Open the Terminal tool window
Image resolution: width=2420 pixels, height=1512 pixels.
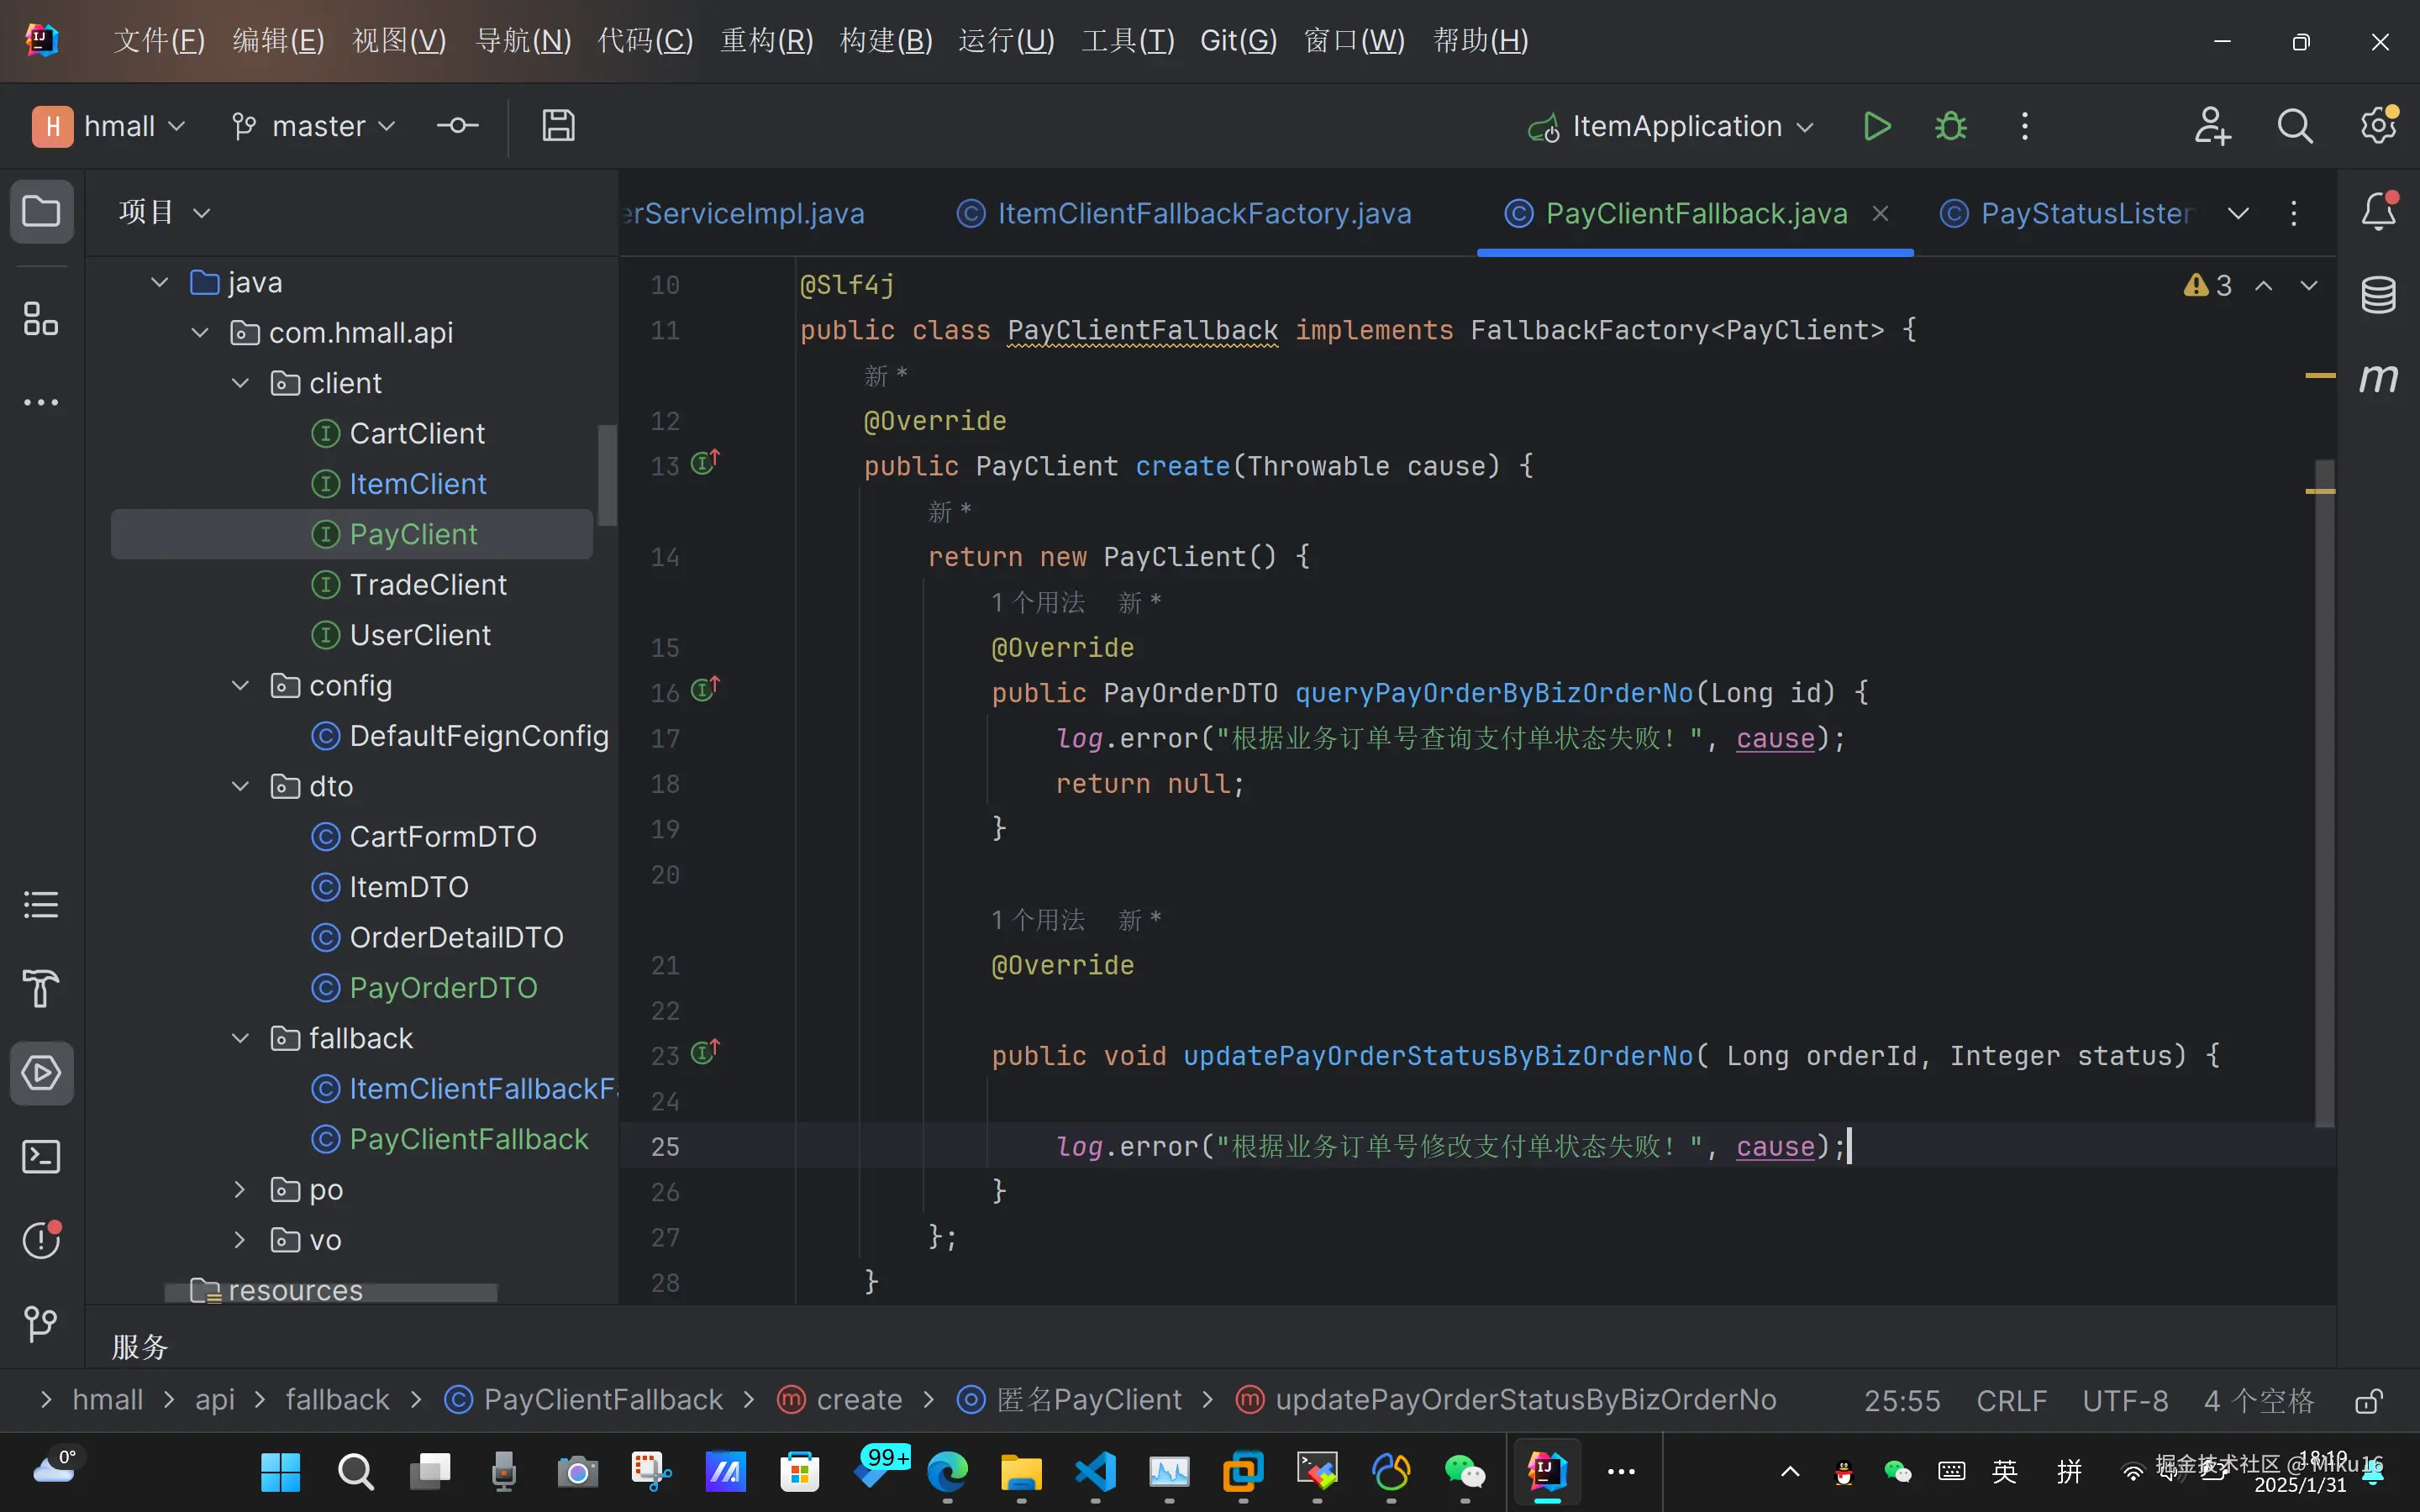(41, 1157)
